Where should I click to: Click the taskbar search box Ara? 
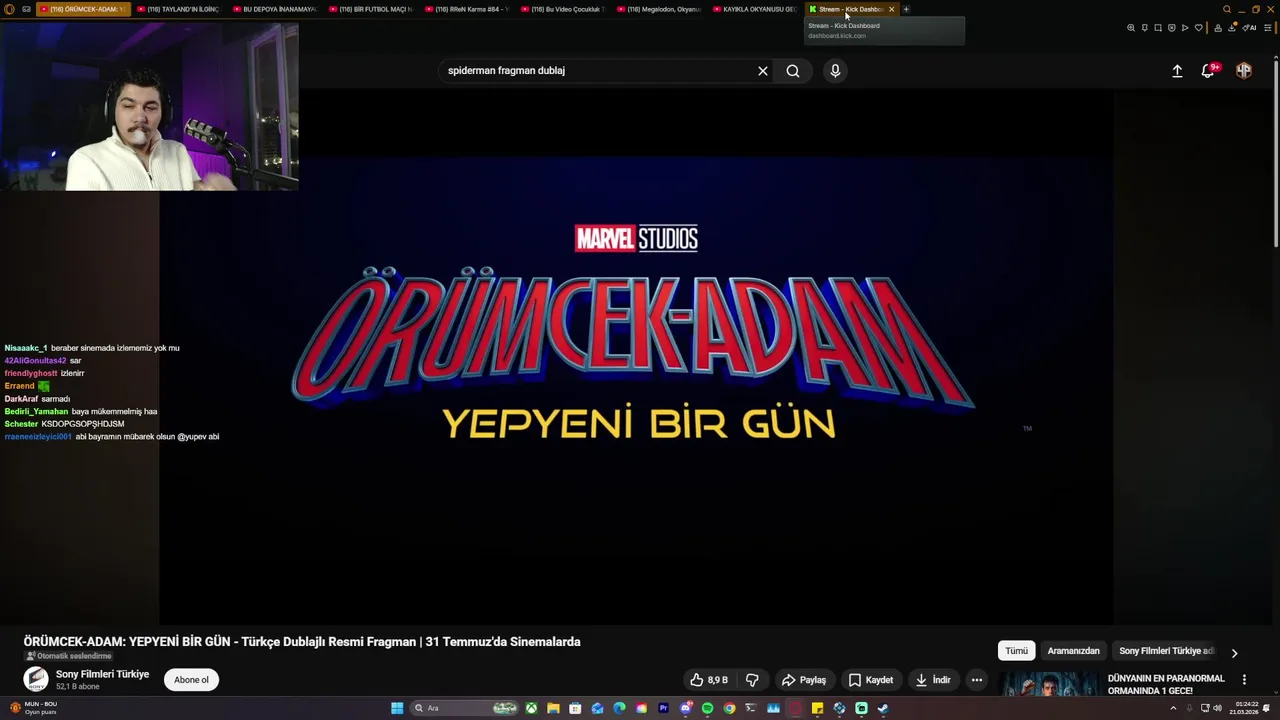point(464,708)
